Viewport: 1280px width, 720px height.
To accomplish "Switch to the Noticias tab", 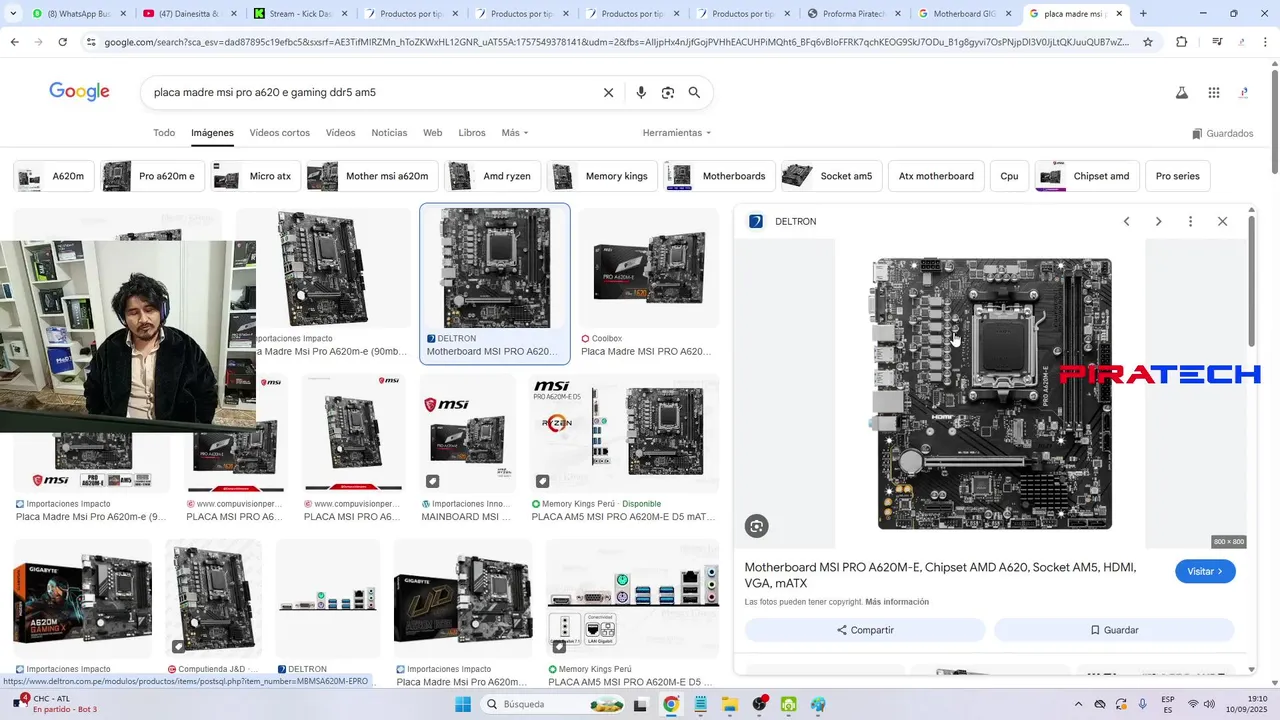I will click(x=389, y=132).
